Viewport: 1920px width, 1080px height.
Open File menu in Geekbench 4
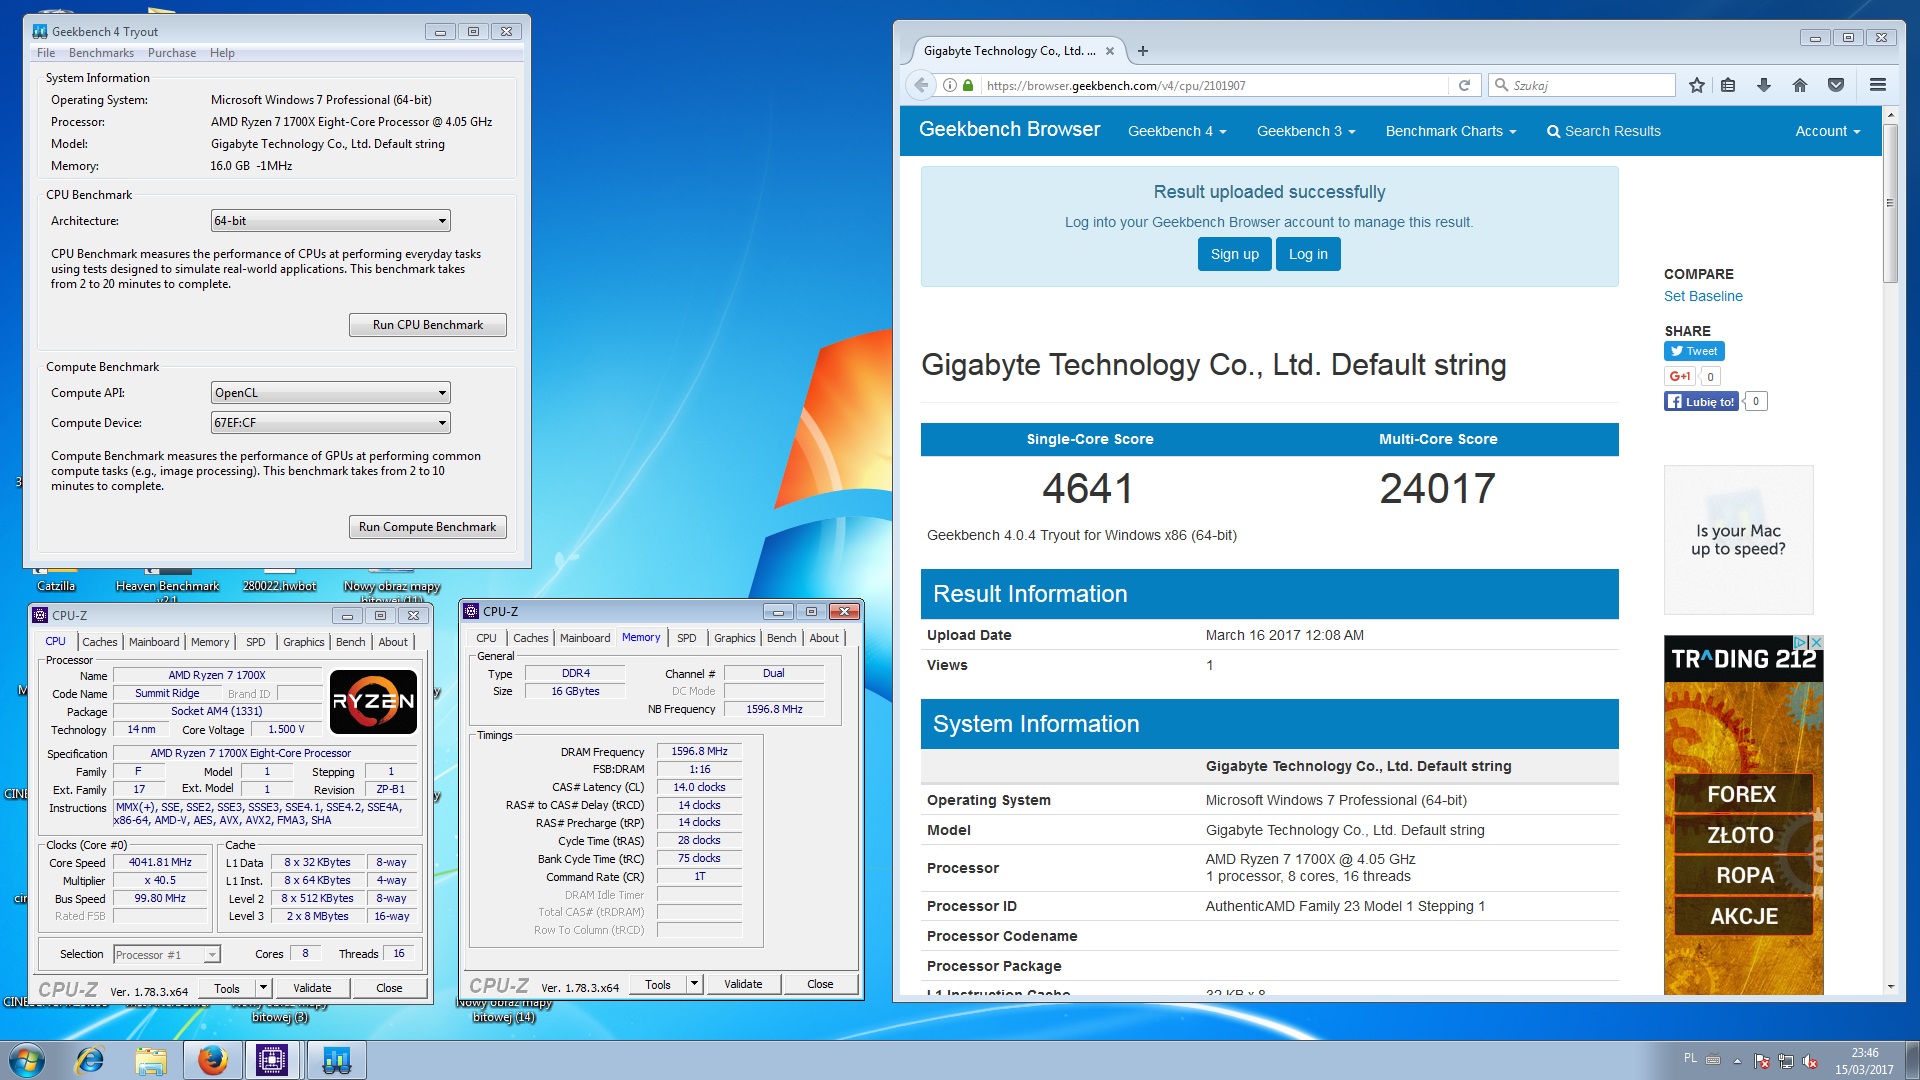[46, 53]
